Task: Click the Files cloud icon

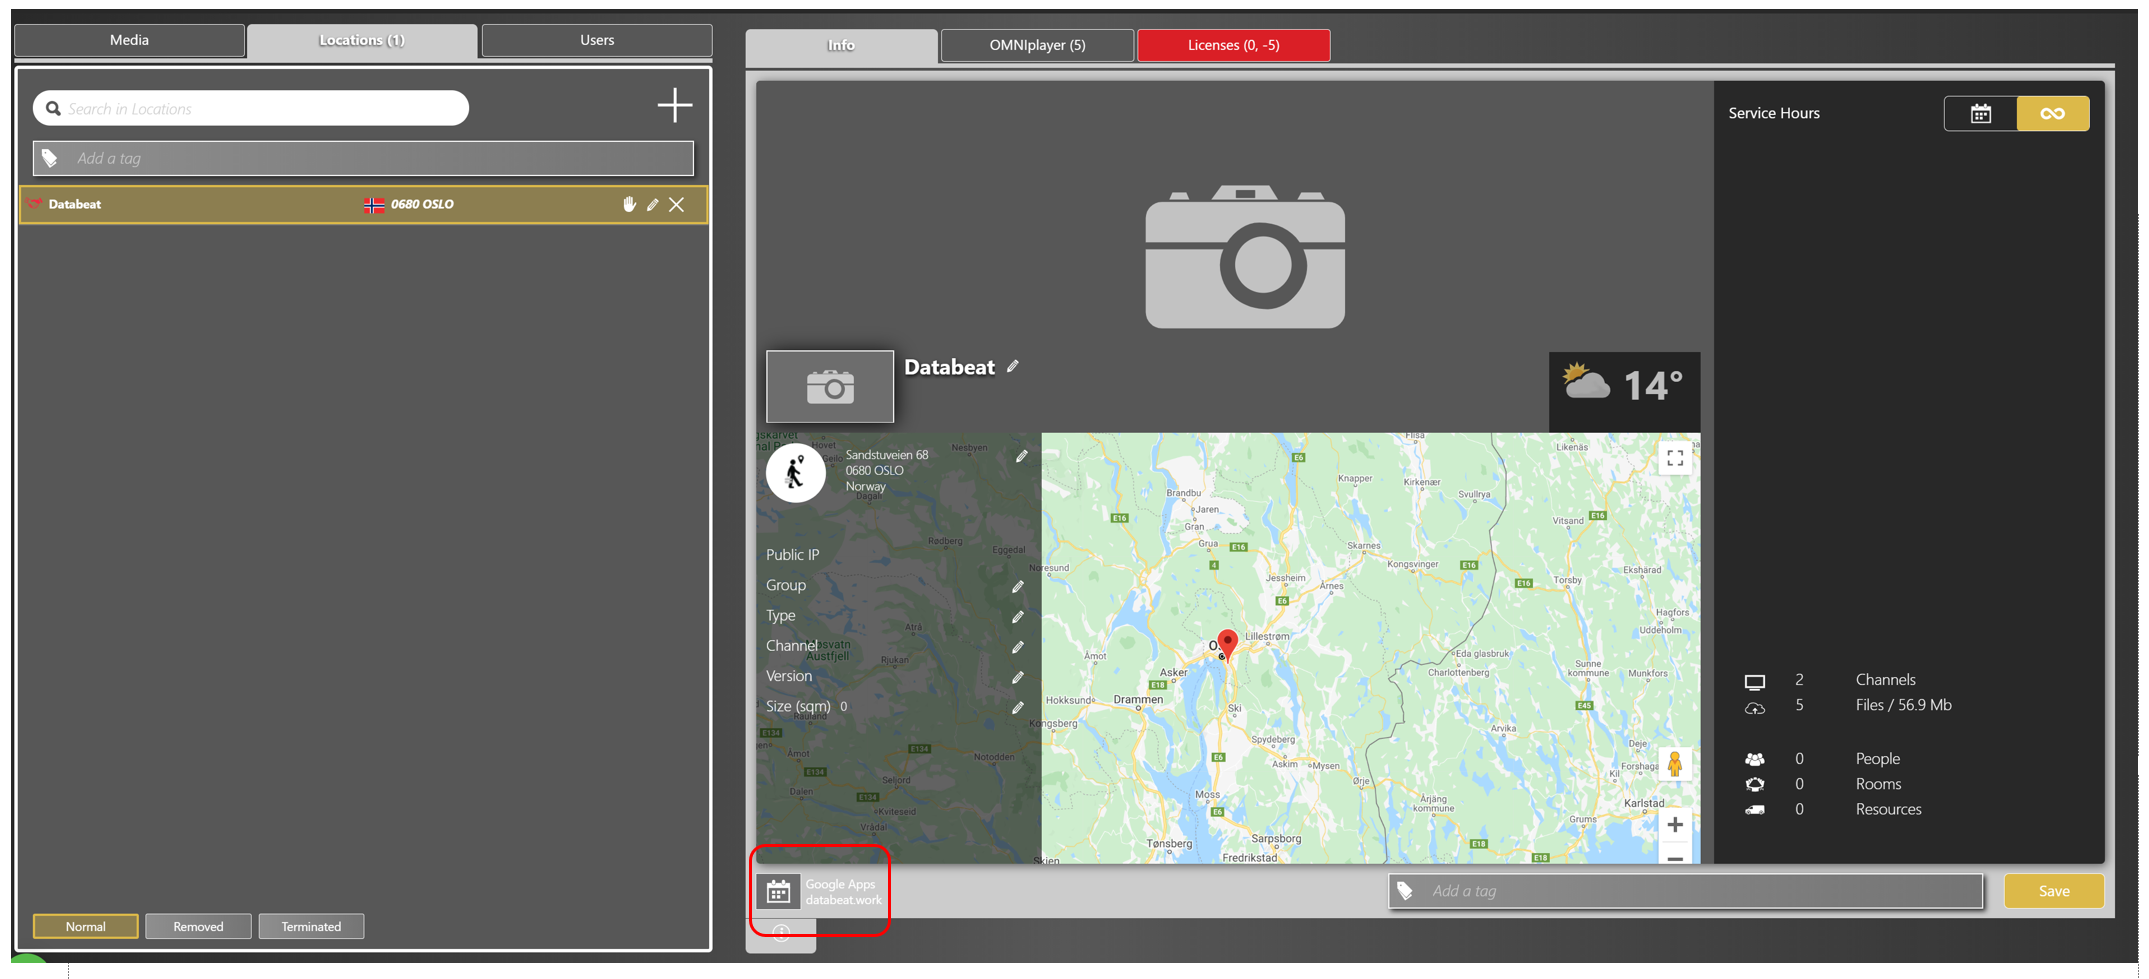Action: click(1755, 708)
